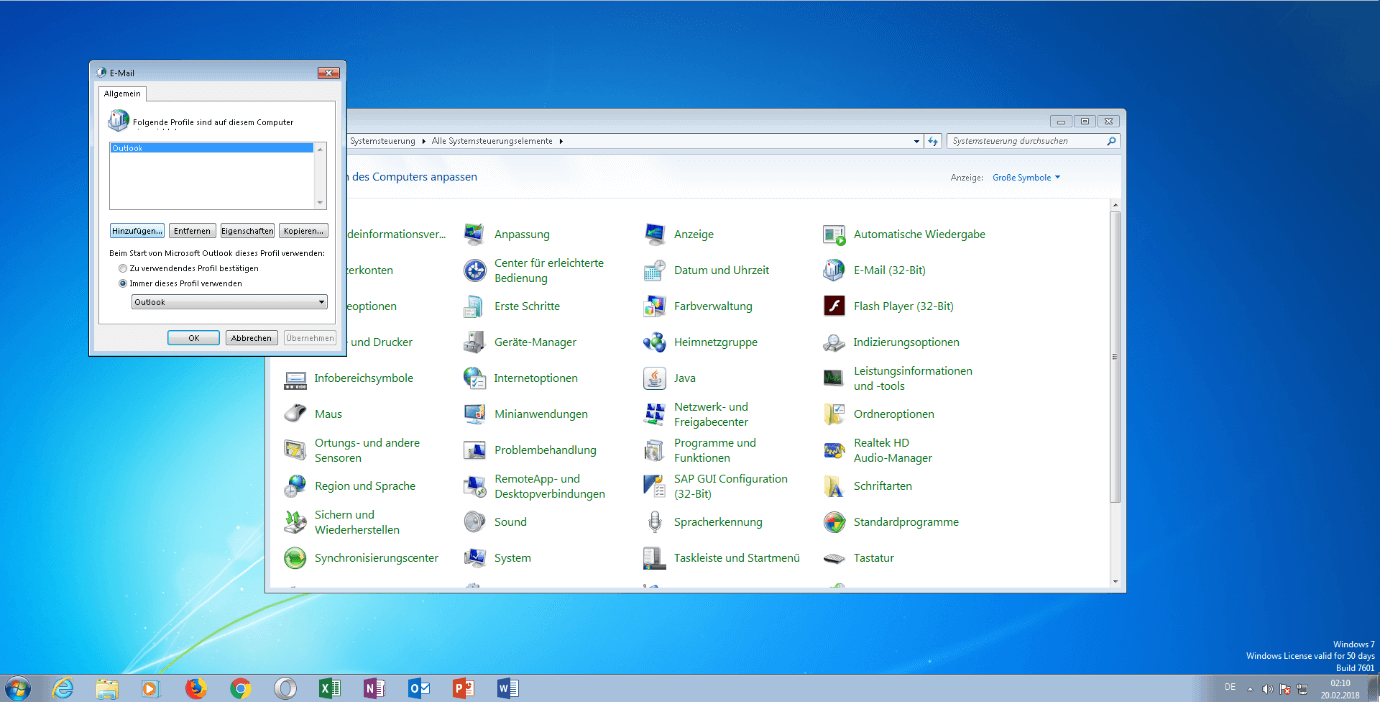
Task: Click the Standardprogramme icon
Action: click(x=834, y=522)
